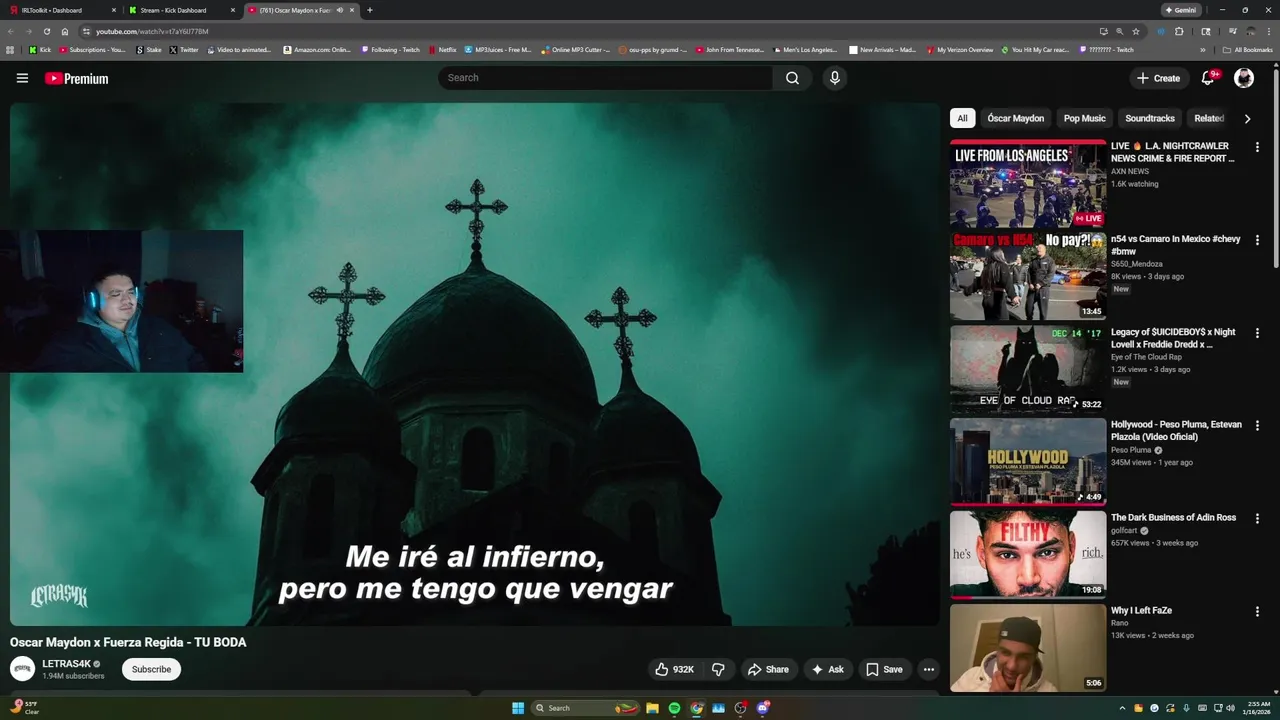
Task: Switch to Stream Kick Dashboard tab
Action: click(x=180, y=10)
